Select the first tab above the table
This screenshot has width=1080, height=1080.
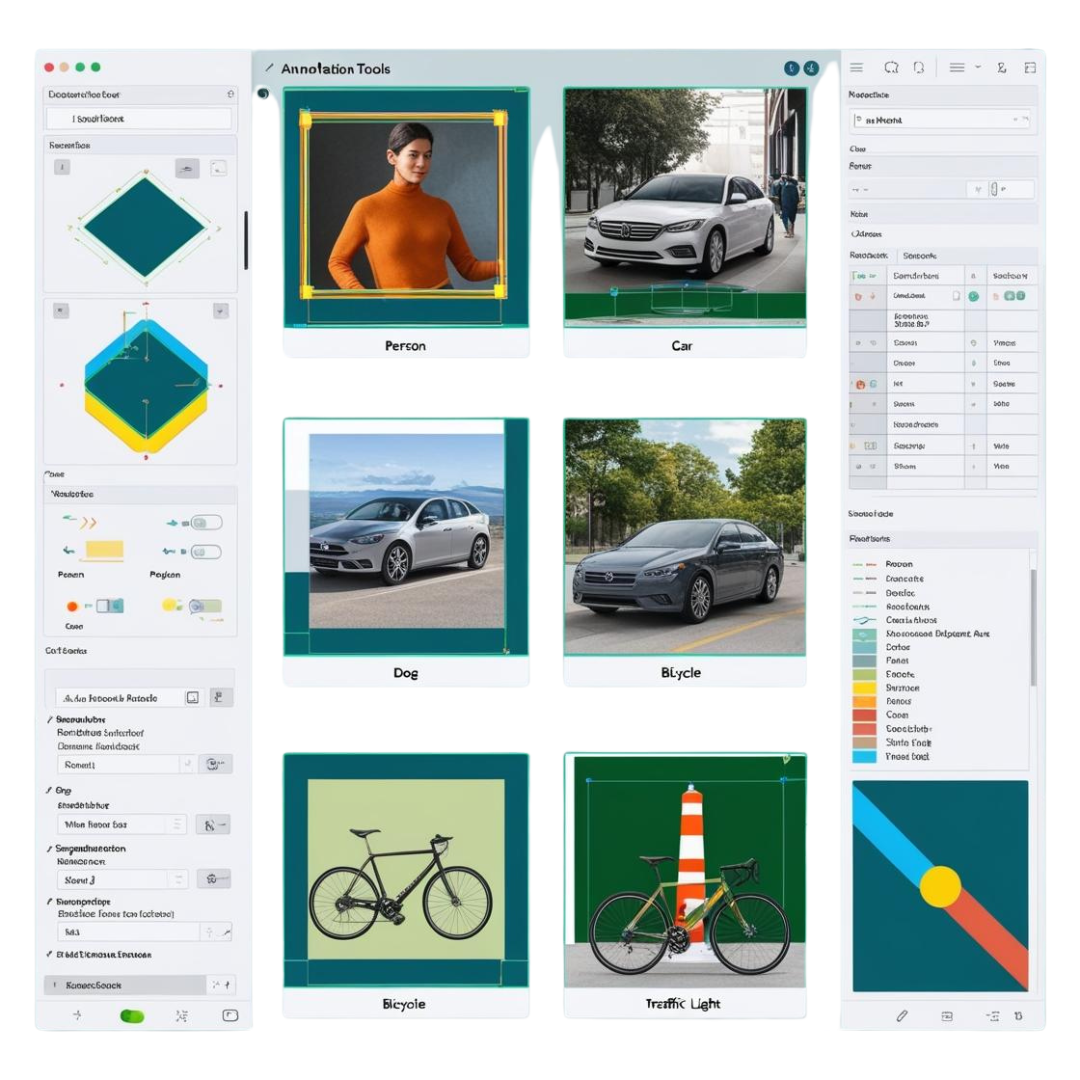click(868, 255)
